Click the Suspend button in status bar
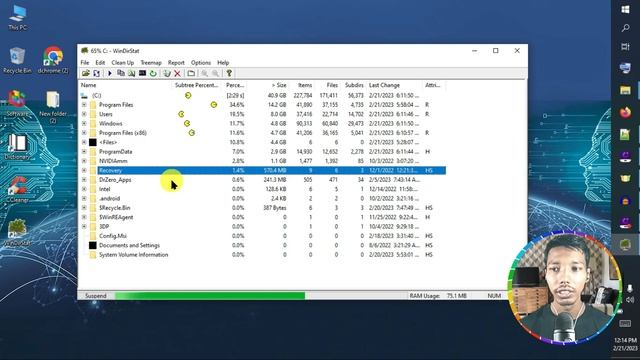 96,296
